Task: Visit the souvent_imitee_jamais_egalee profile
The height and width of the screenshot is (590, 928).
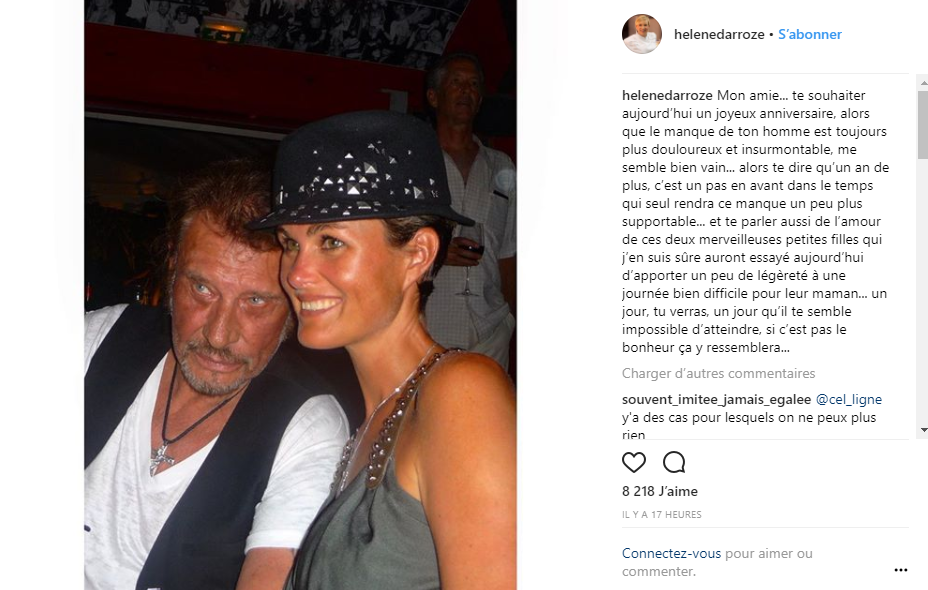Action: coord(716,399)
